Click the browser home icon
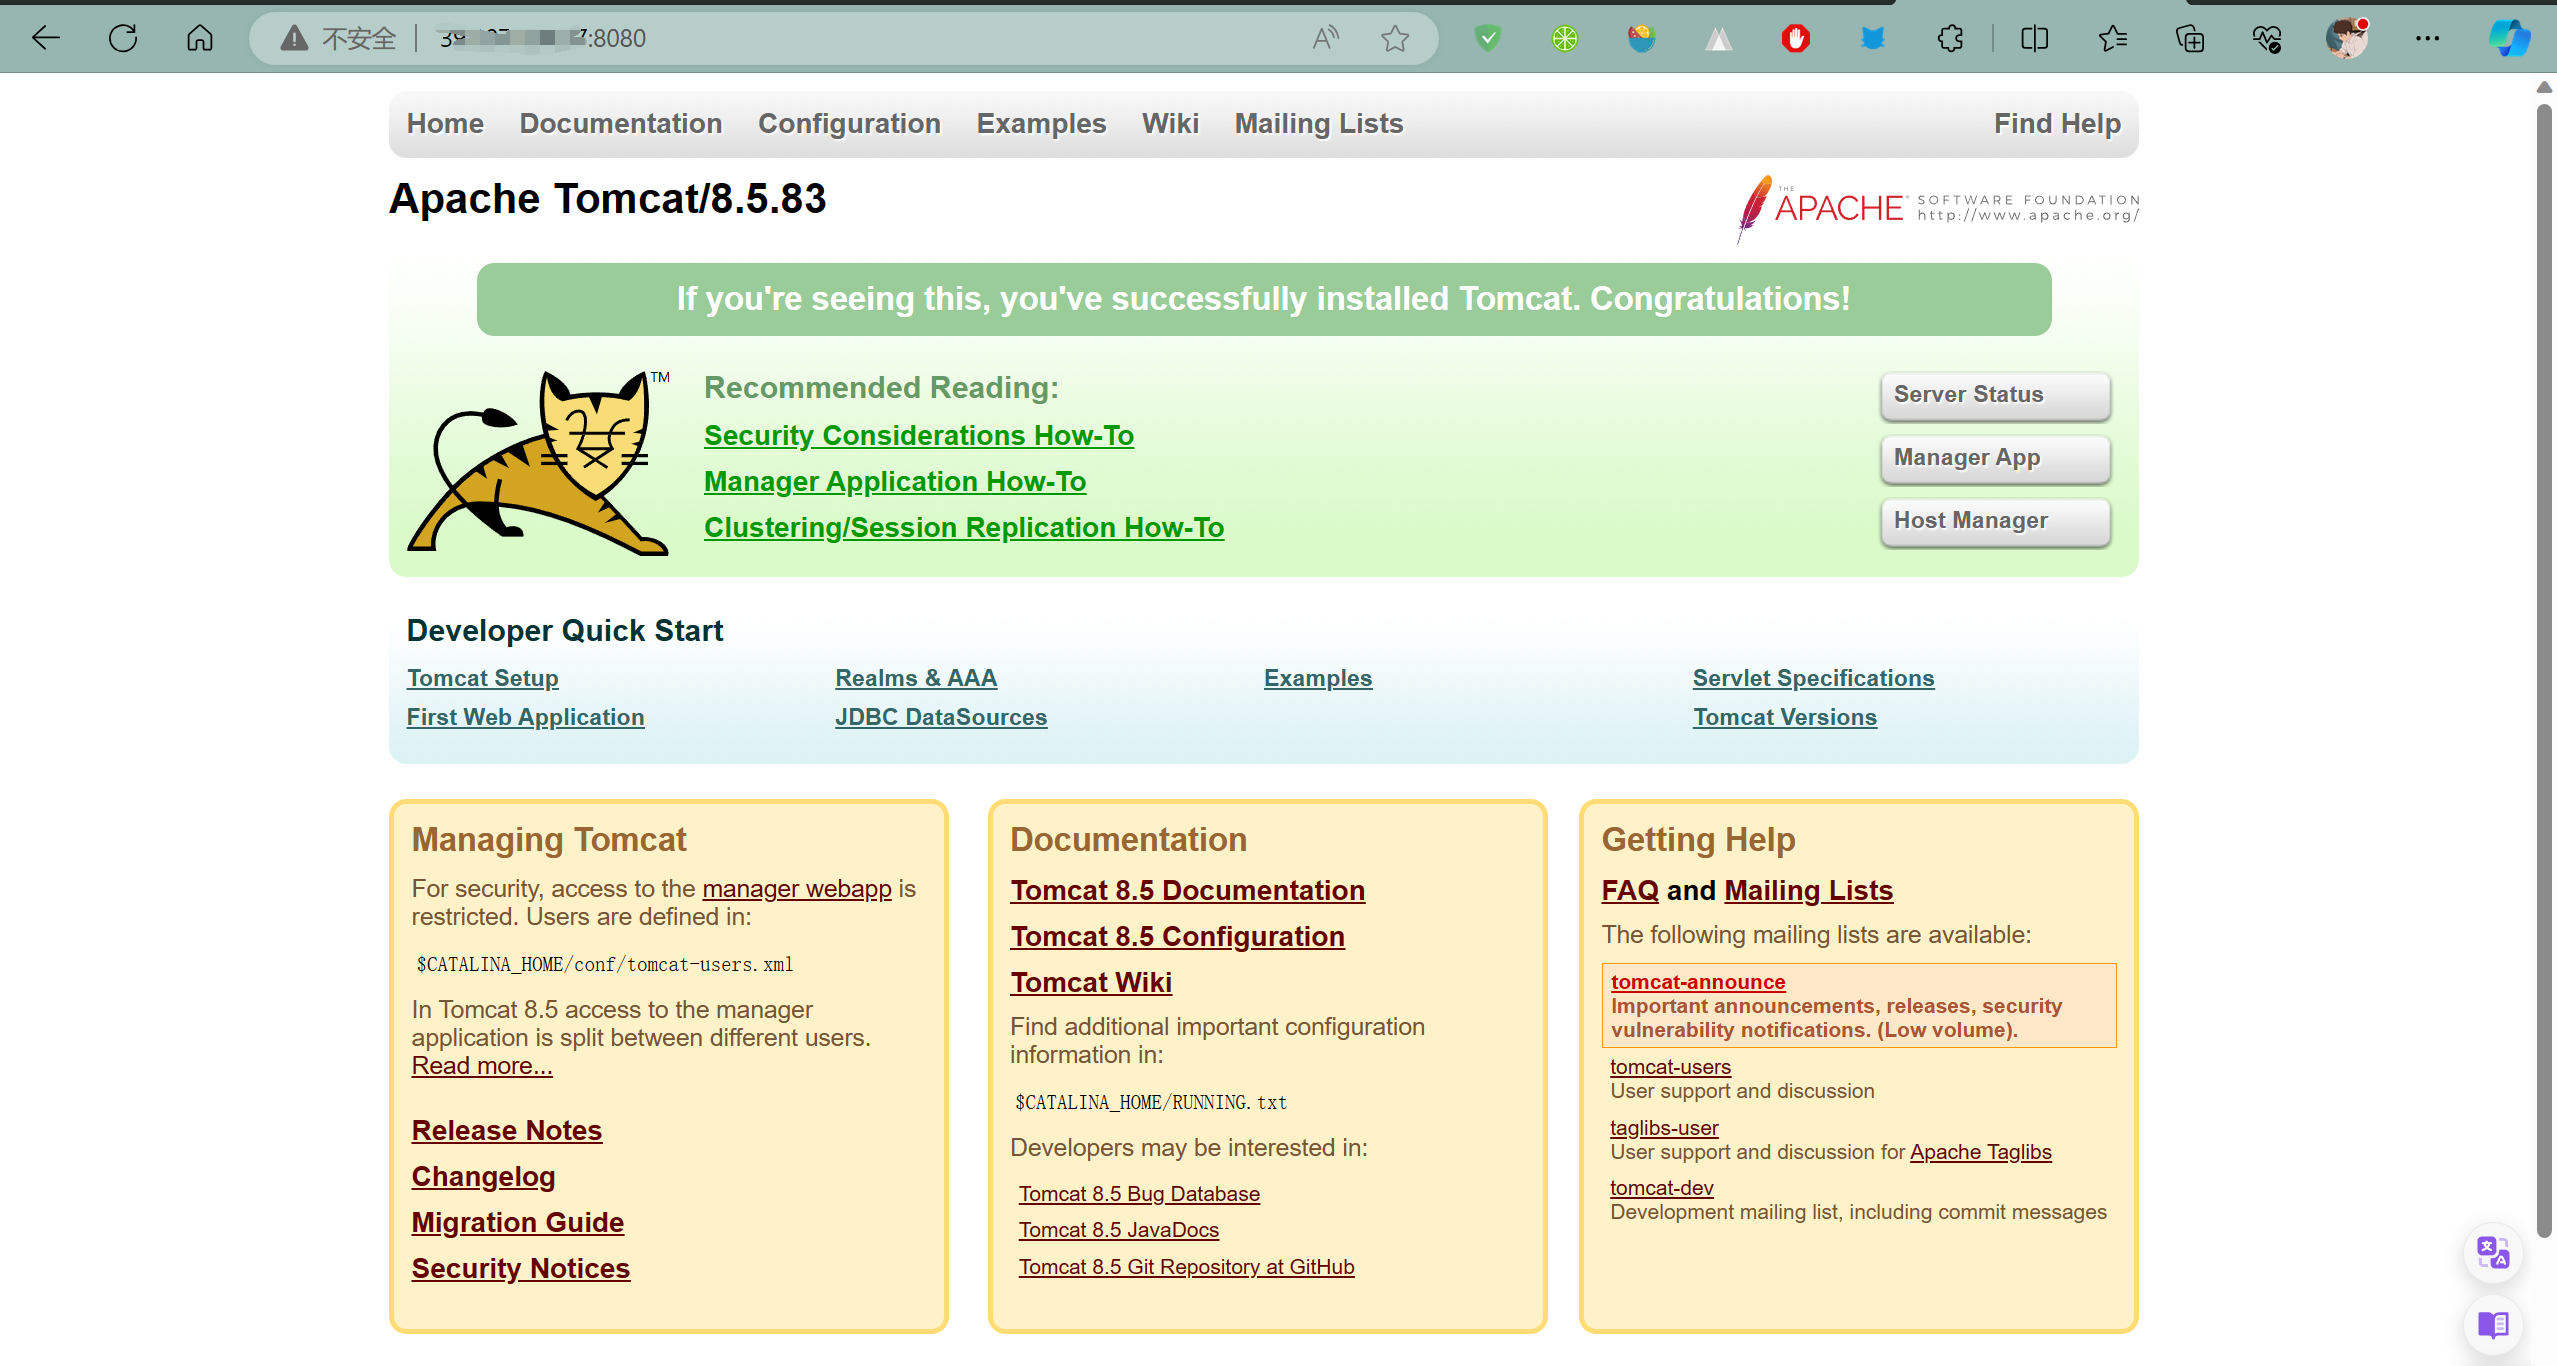Viewport: 2557px width, 1366px height. [200, 39]
